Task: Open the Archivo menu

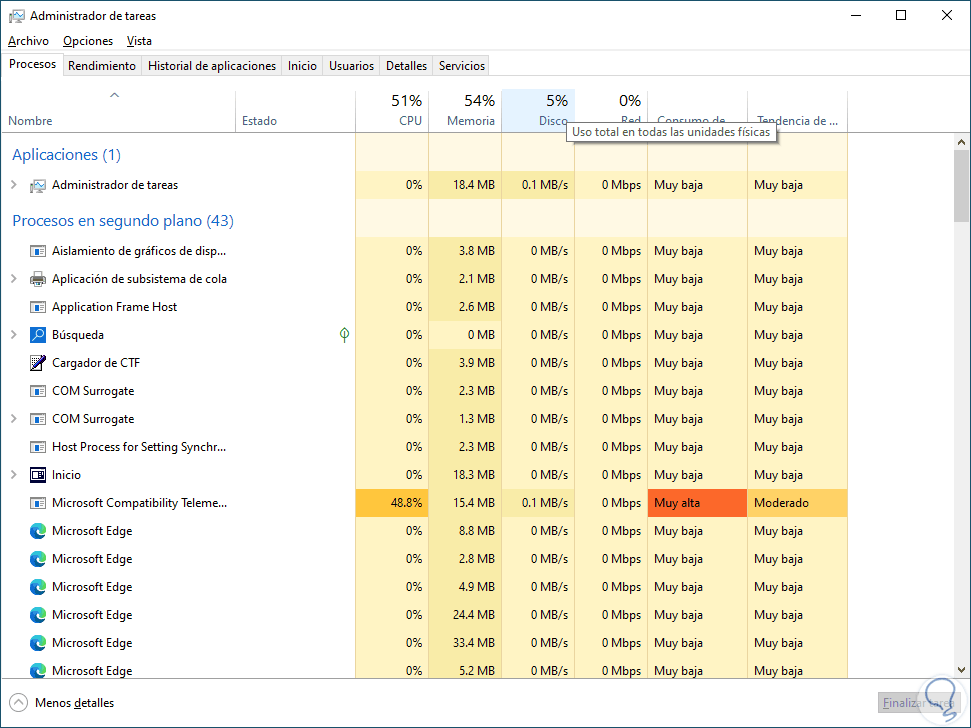Action: tap(28, 41)
